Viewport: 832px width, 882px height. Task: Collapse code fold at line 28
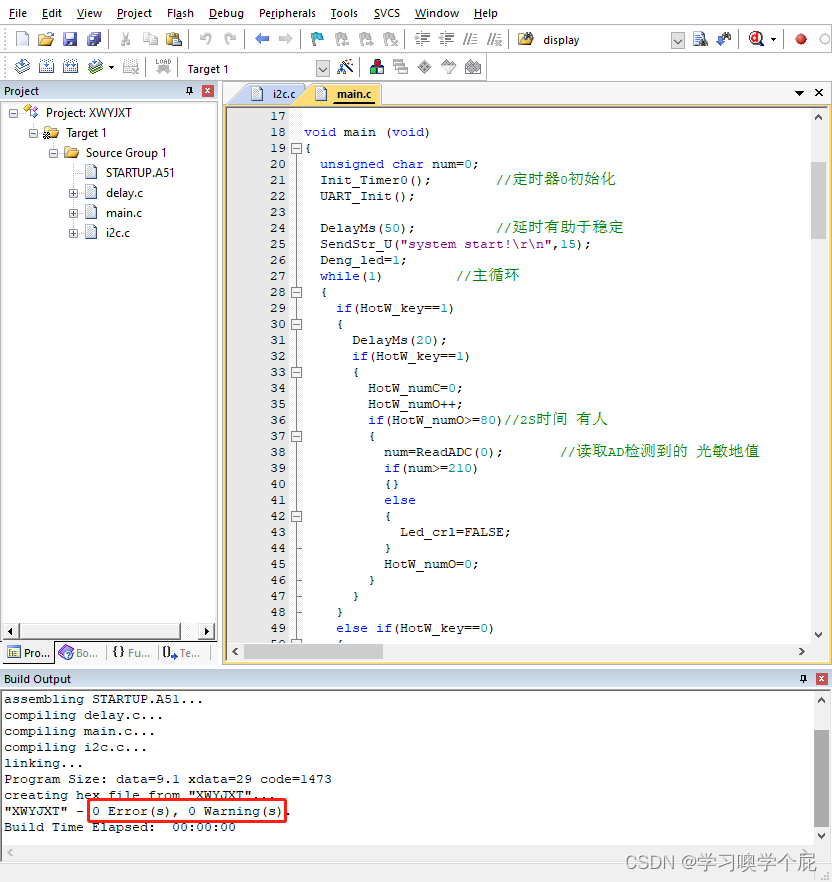(x=296, y=292)
